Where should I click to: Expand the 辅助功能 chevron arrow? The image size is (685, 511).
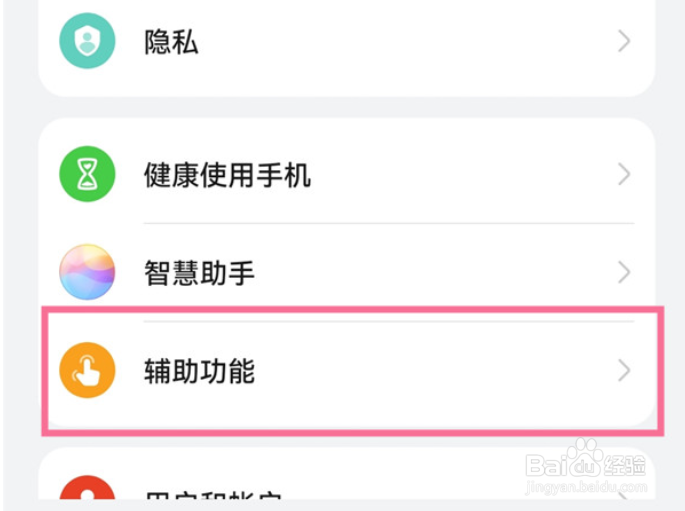[624, 370]
